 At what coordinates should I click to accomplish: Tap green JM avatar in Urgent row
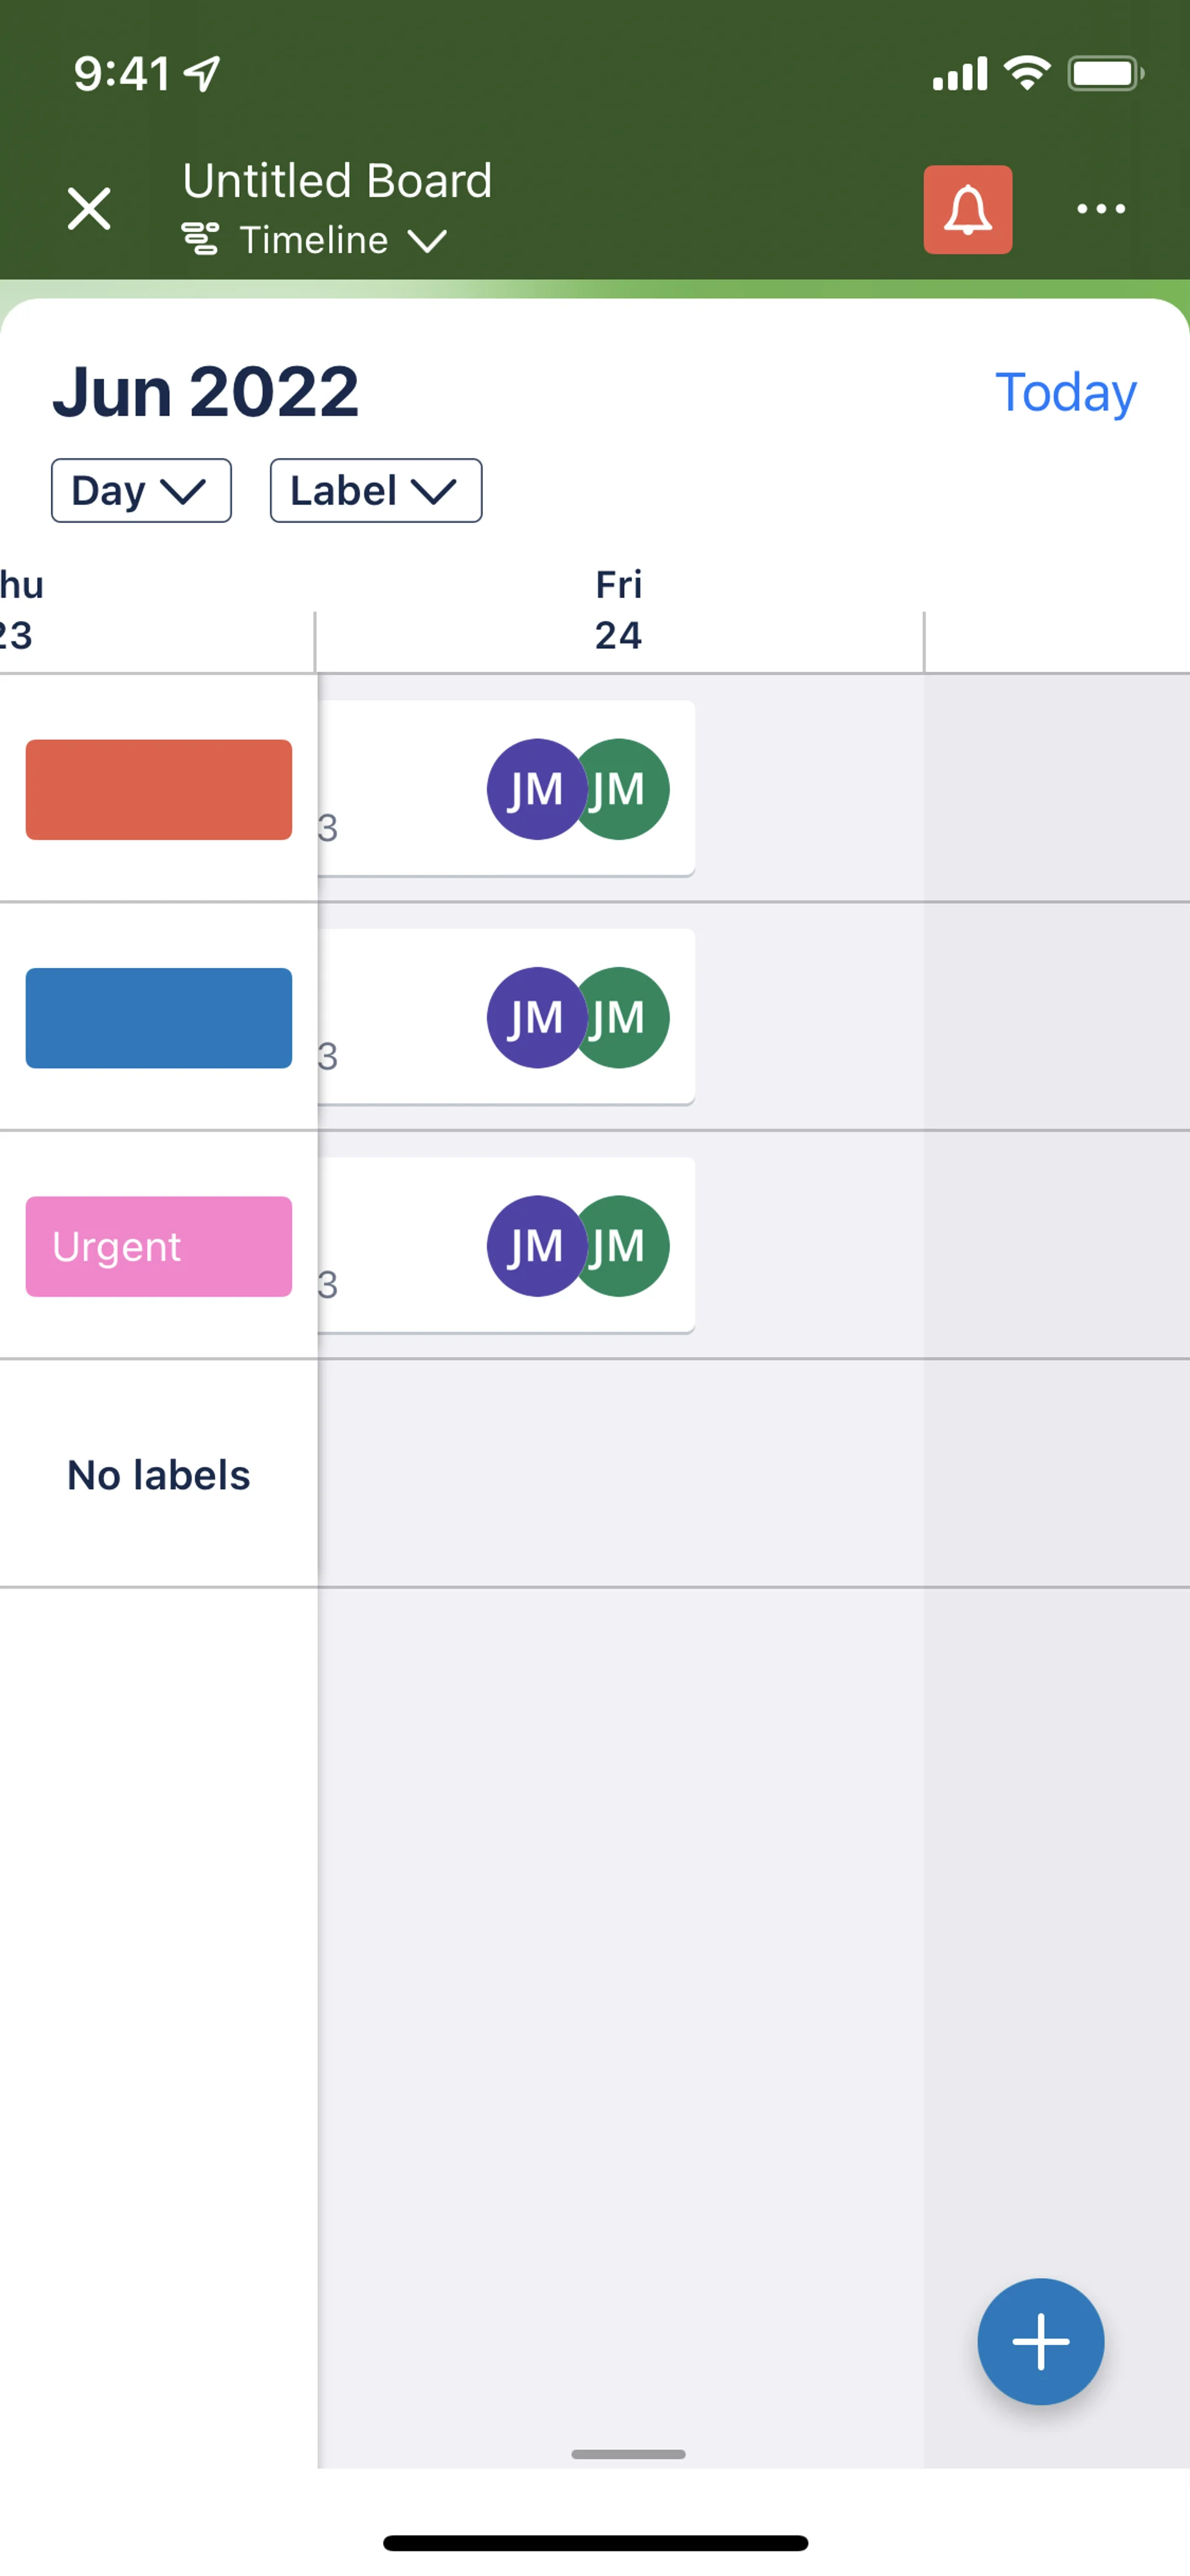click(625, 1246)
